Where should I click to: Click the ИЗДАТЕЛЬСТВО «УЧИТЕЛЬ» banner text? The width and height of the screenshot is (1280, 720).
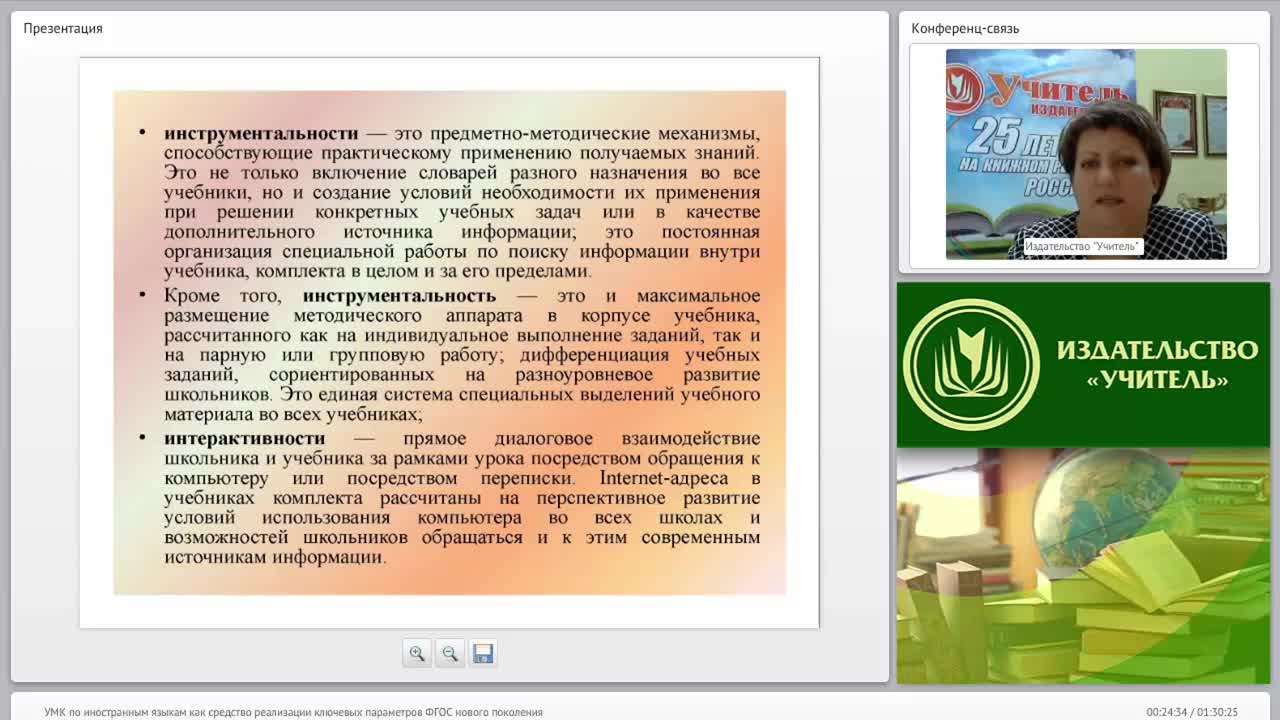pos(1157,364)
